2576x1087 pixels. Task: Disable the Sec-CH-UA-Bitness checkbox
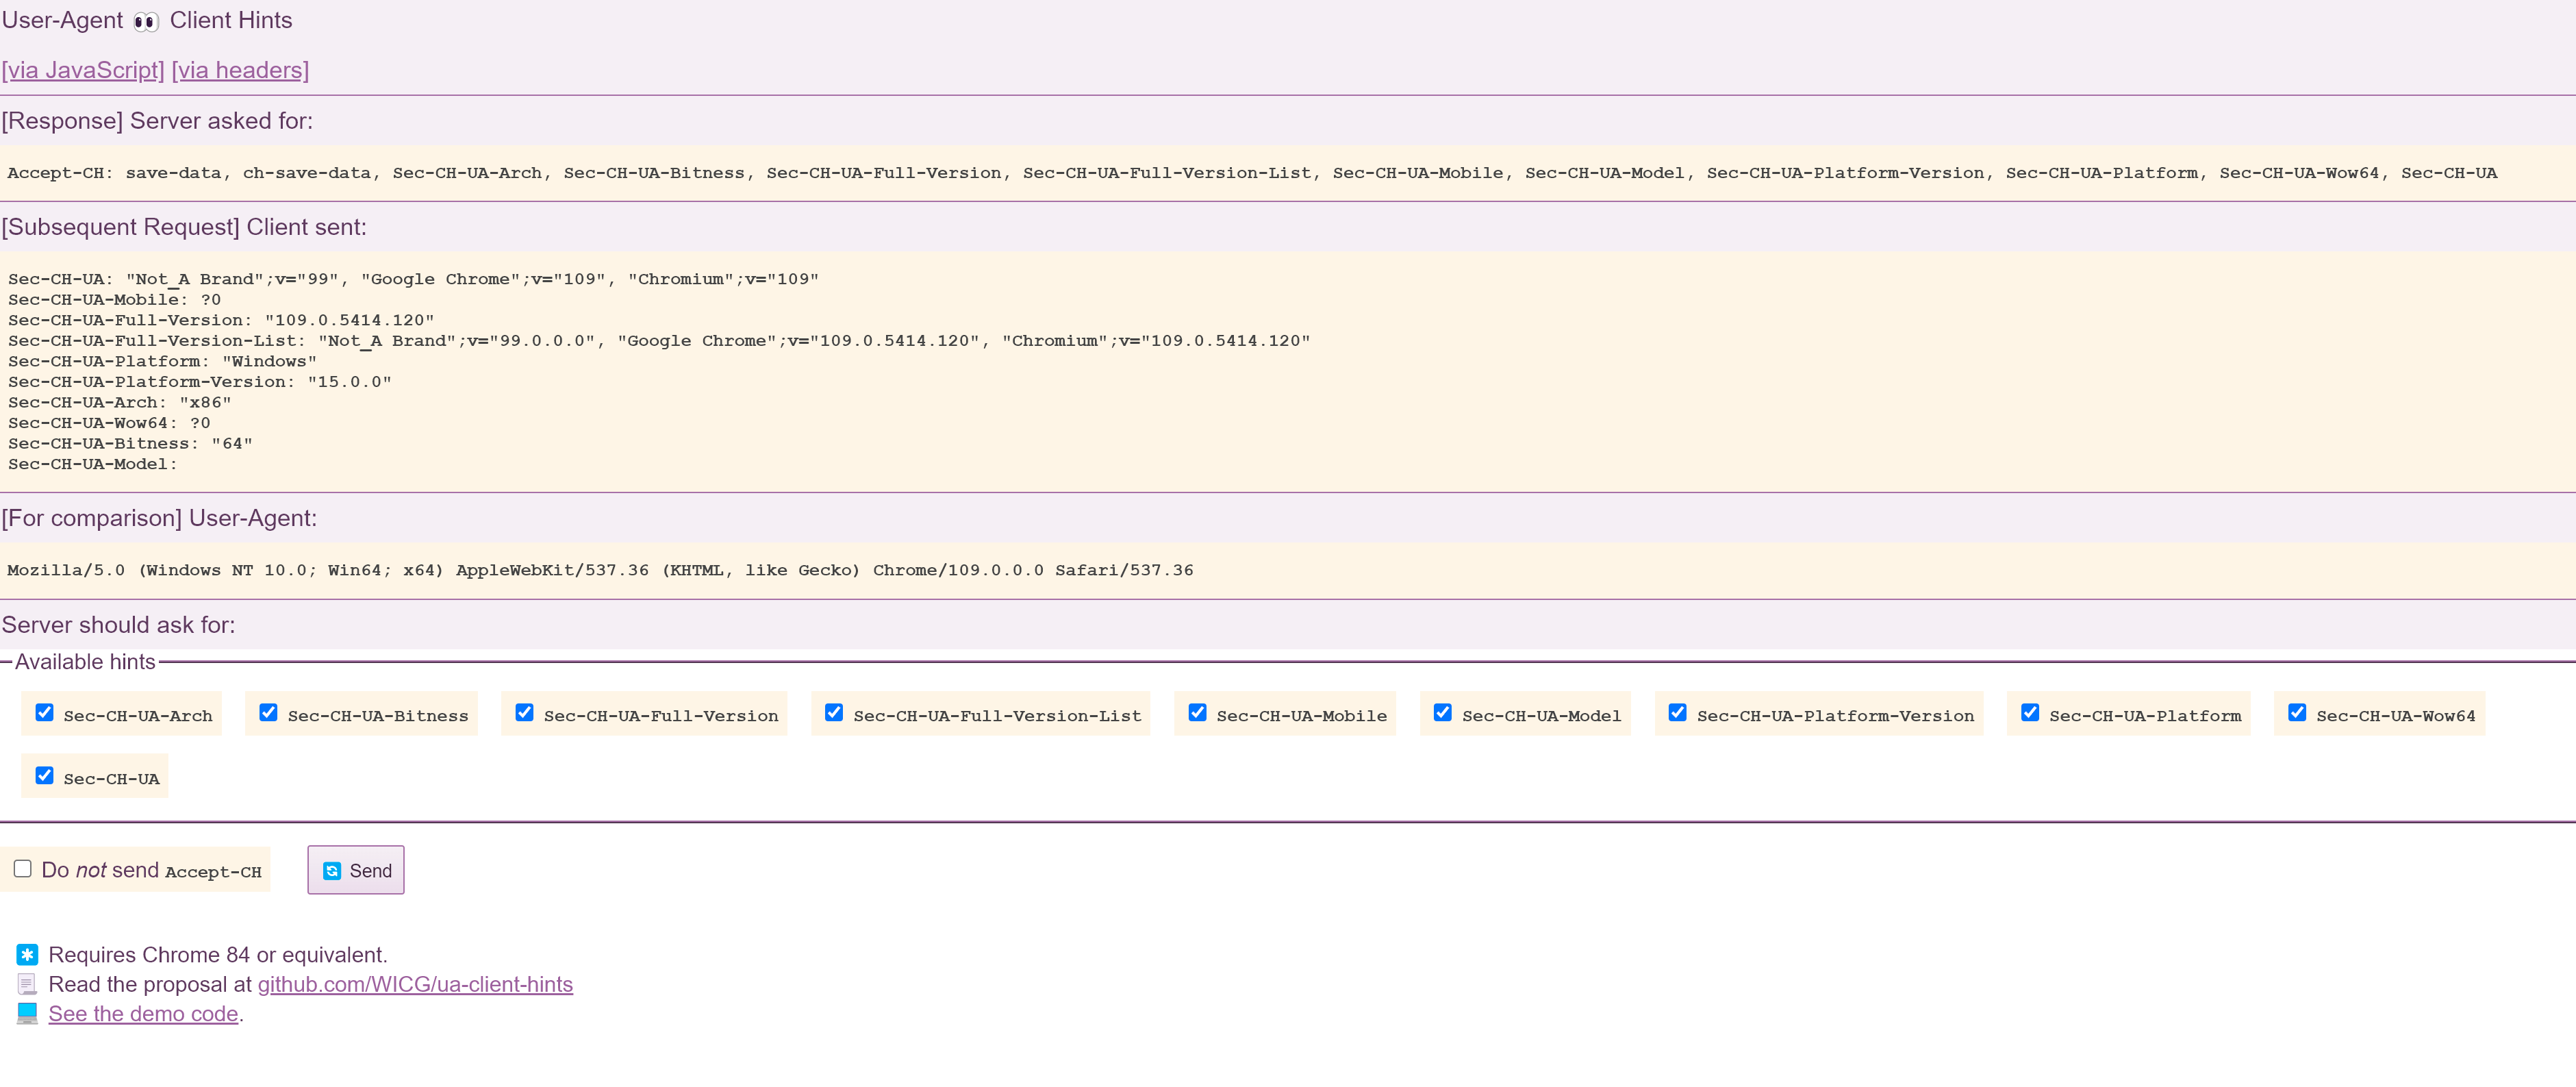[x=268, y=712]
